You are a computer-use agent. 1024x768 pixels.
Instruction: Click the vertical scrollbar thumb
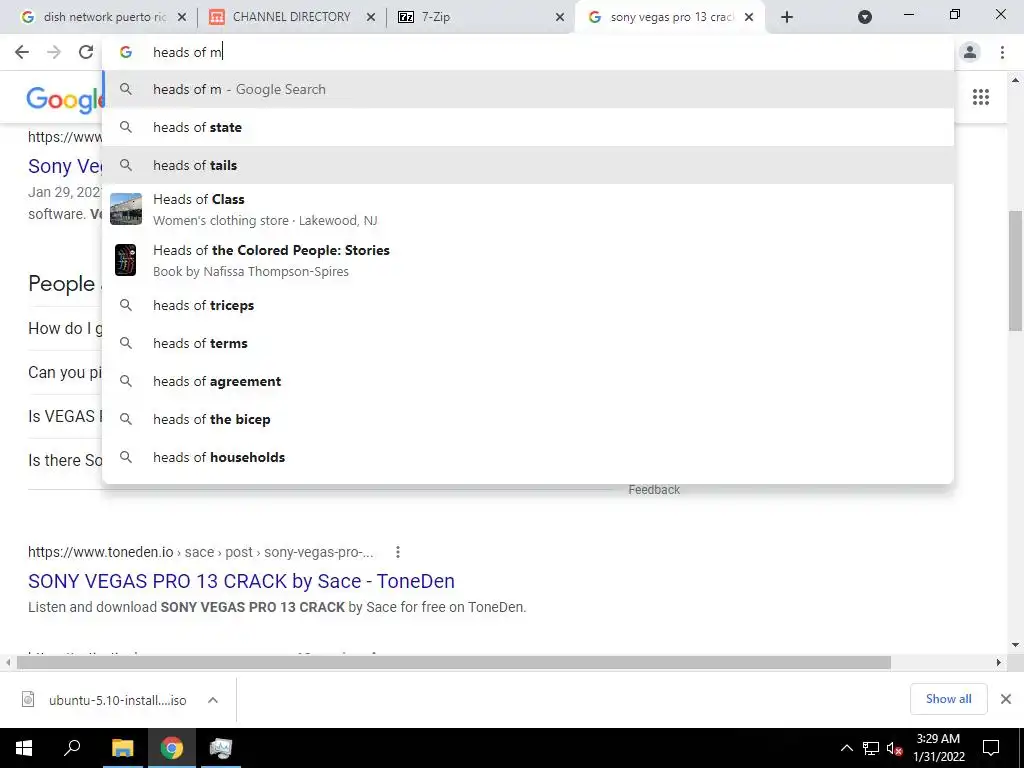tap(1015, 270)
